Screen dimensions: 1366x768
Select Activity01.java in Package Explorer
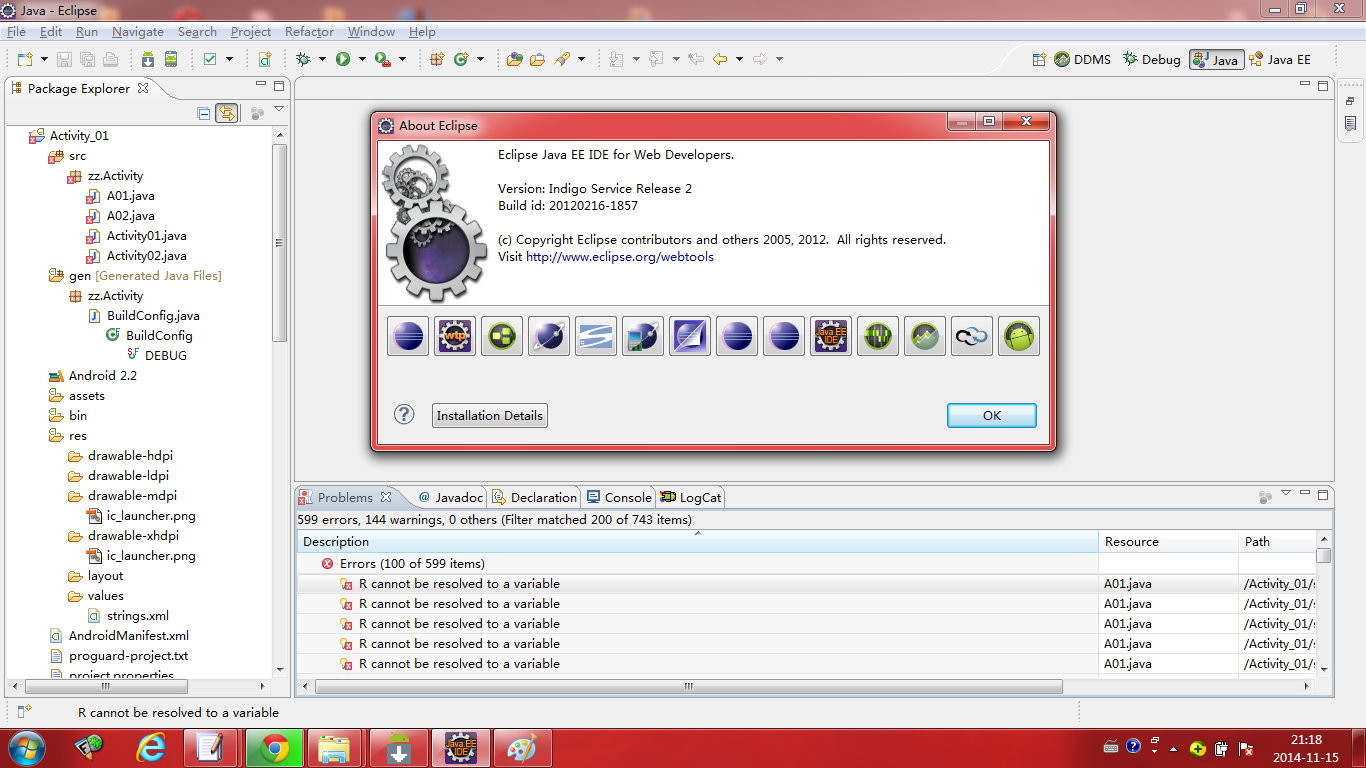point(146,235)
